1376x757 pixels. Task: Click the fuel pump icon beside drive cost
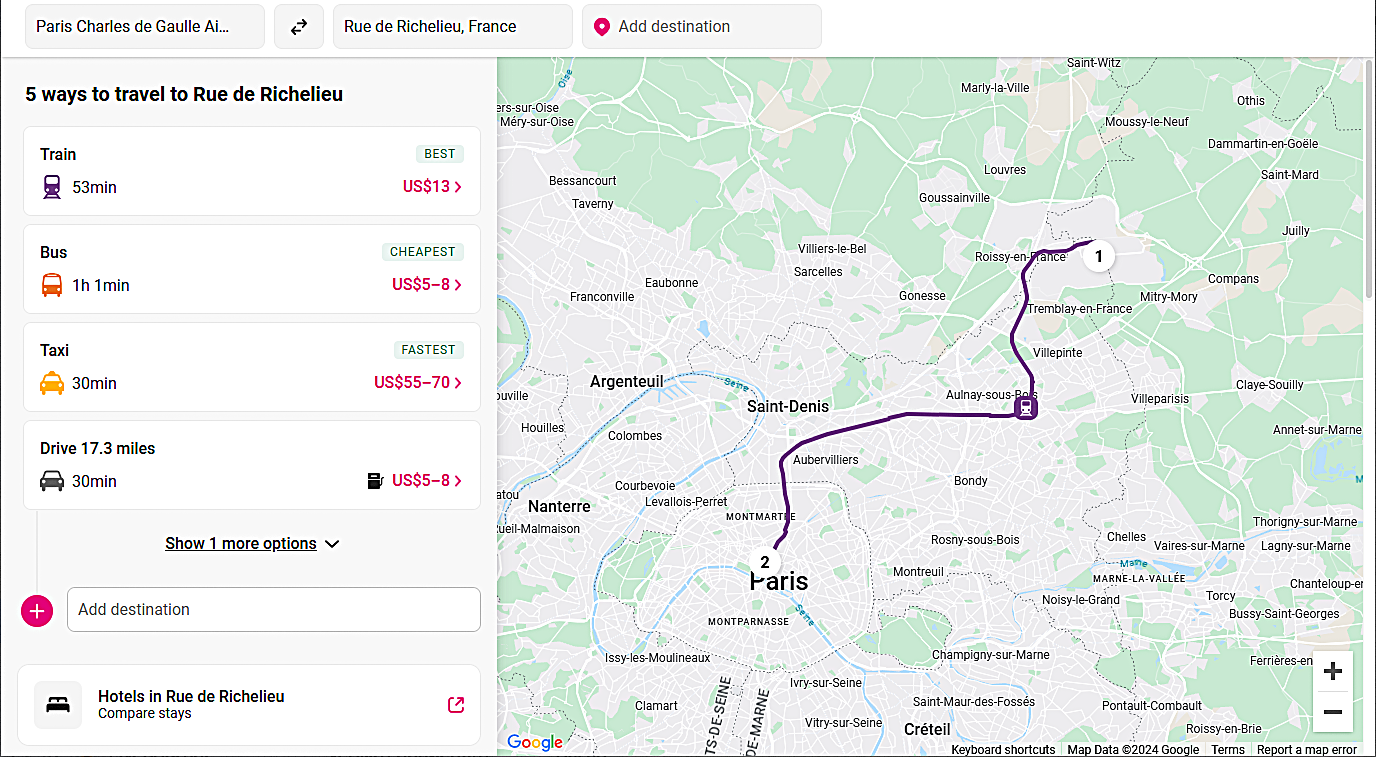click(x=376, y=481)
